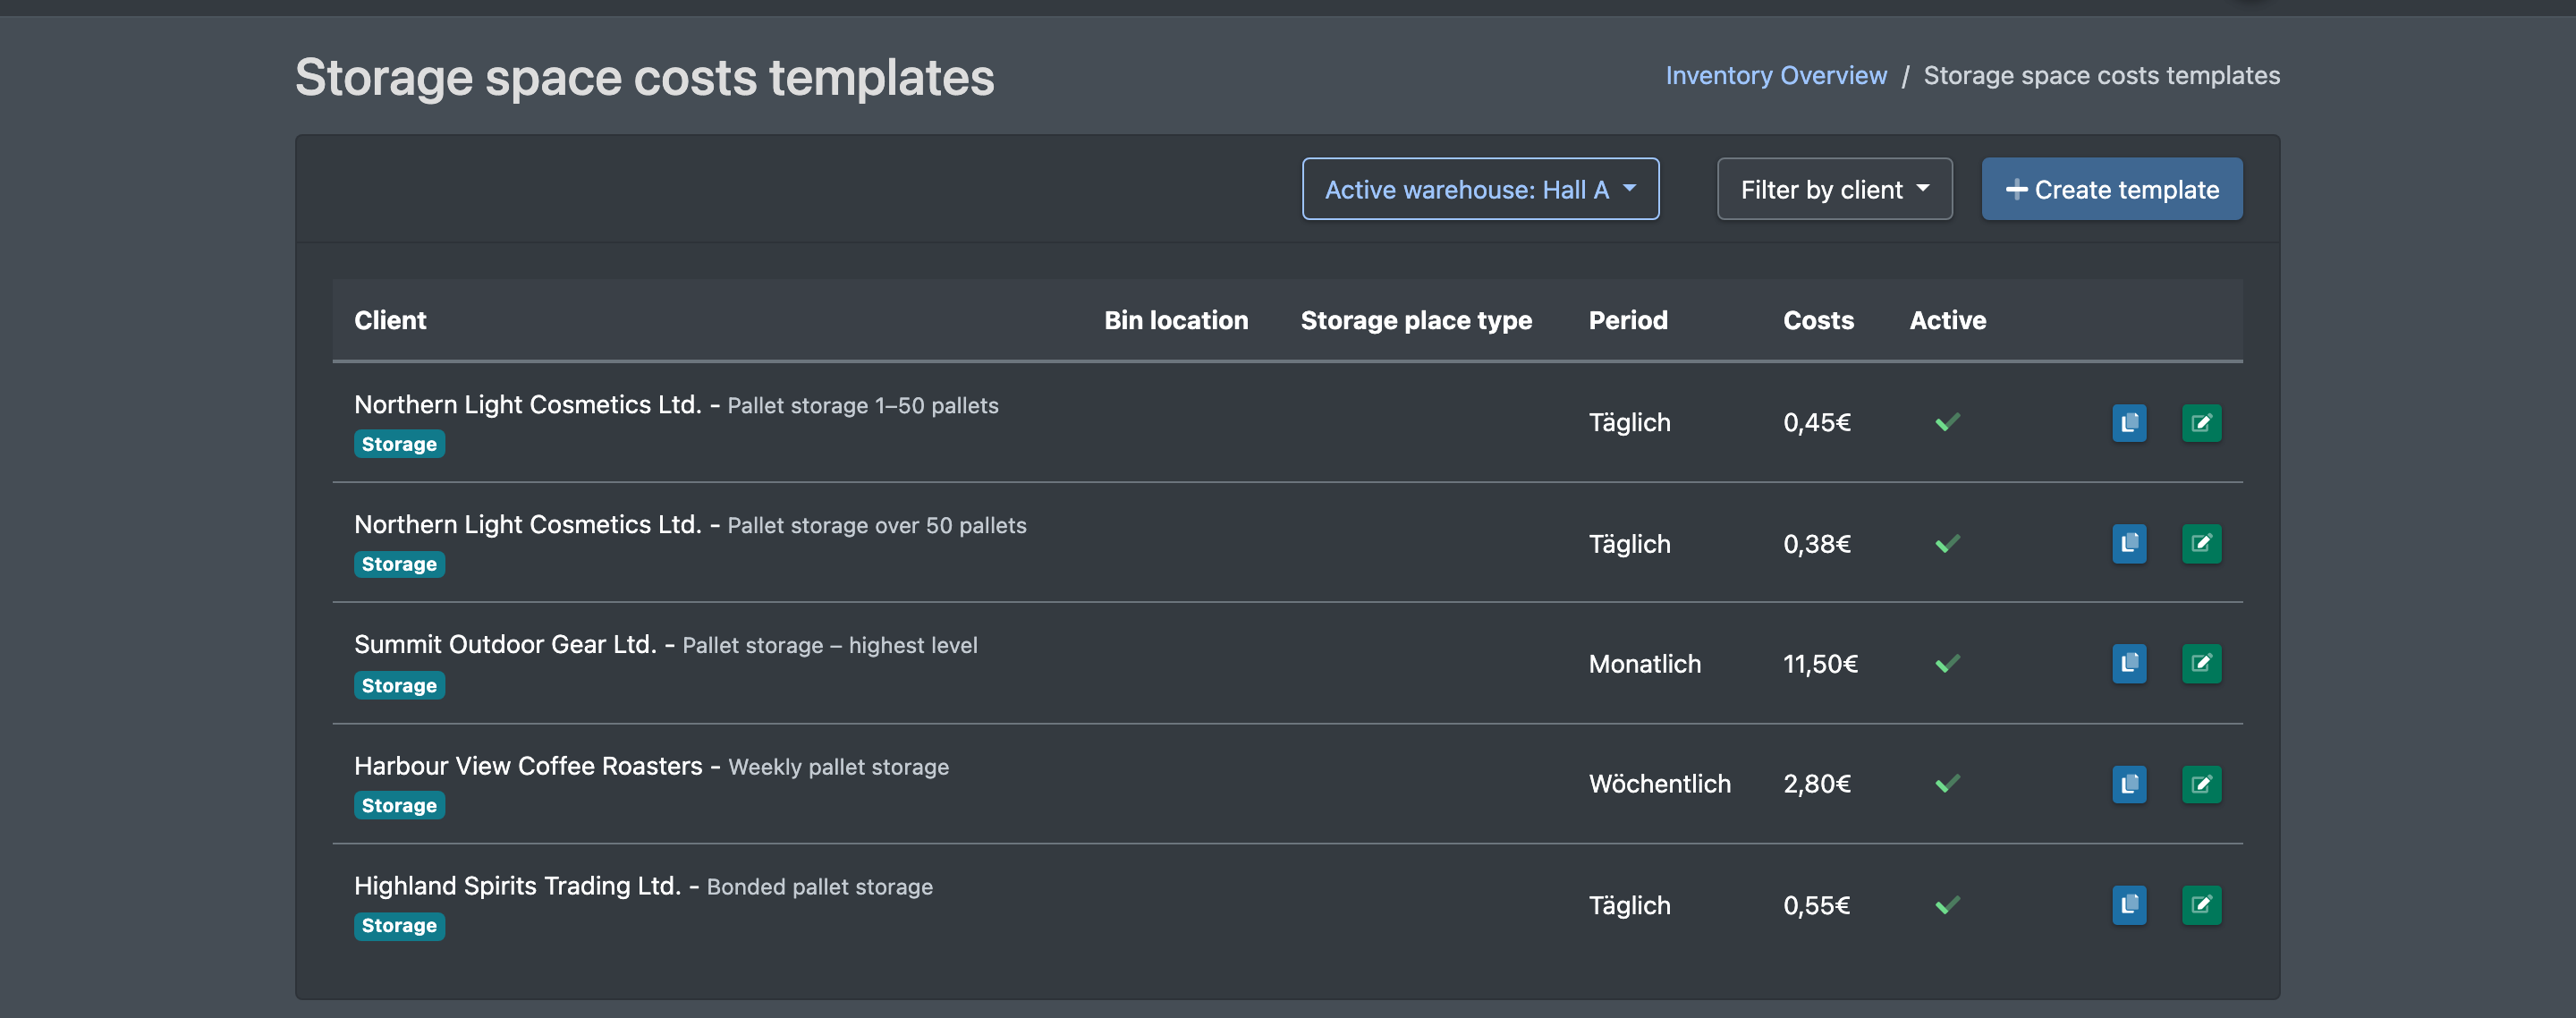Edit the Pallet storage over 50 pallets template
This screenshot has width=2576, height=1018.
[2200, 544]
